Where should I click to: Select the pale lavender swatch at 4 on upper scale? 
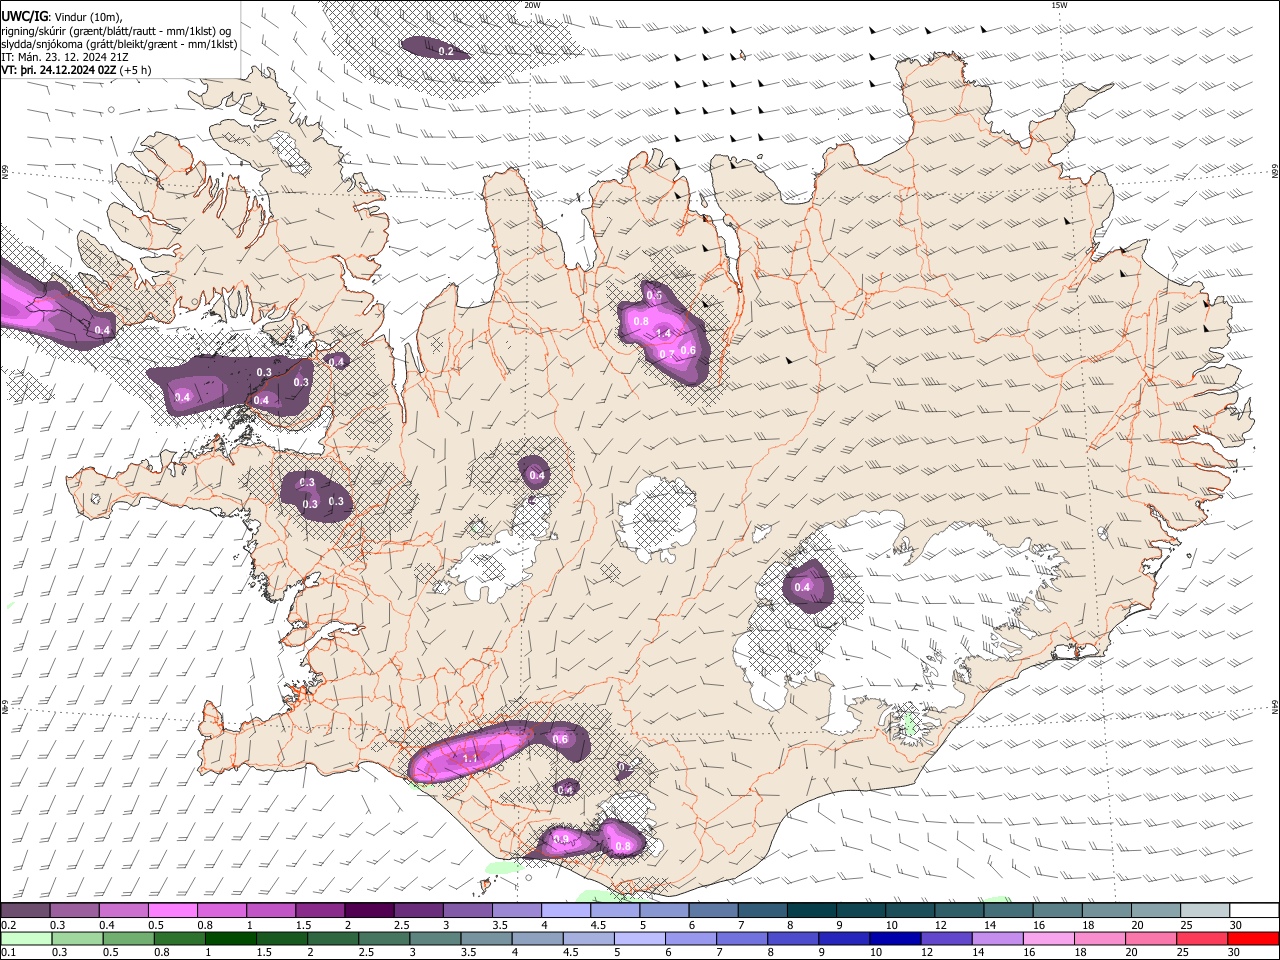pos(565,911)
